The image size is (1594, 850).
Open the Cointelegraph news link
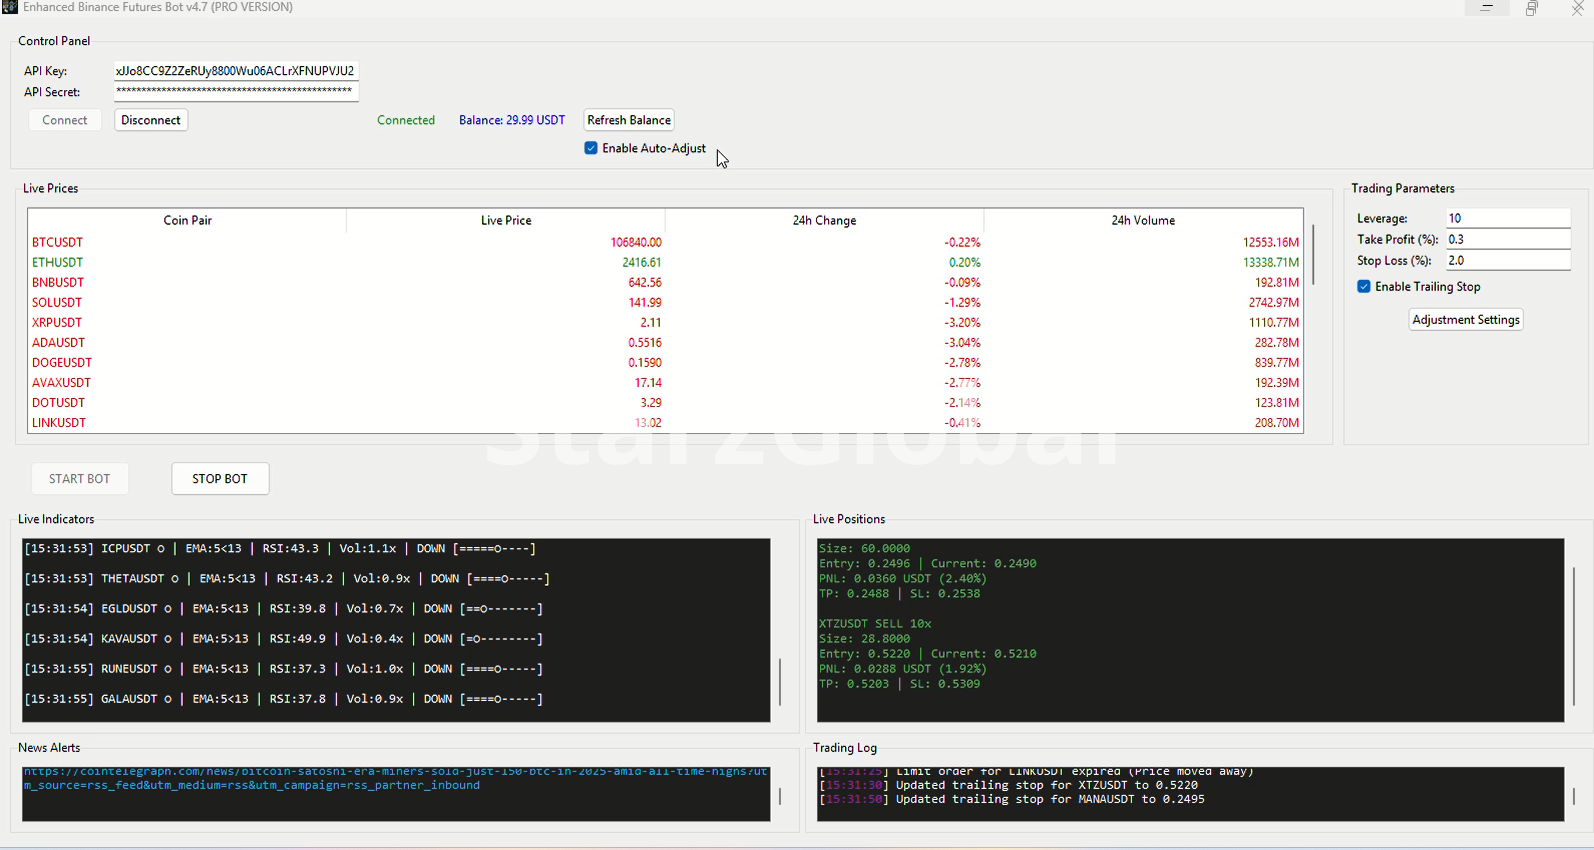click(396, 779)
